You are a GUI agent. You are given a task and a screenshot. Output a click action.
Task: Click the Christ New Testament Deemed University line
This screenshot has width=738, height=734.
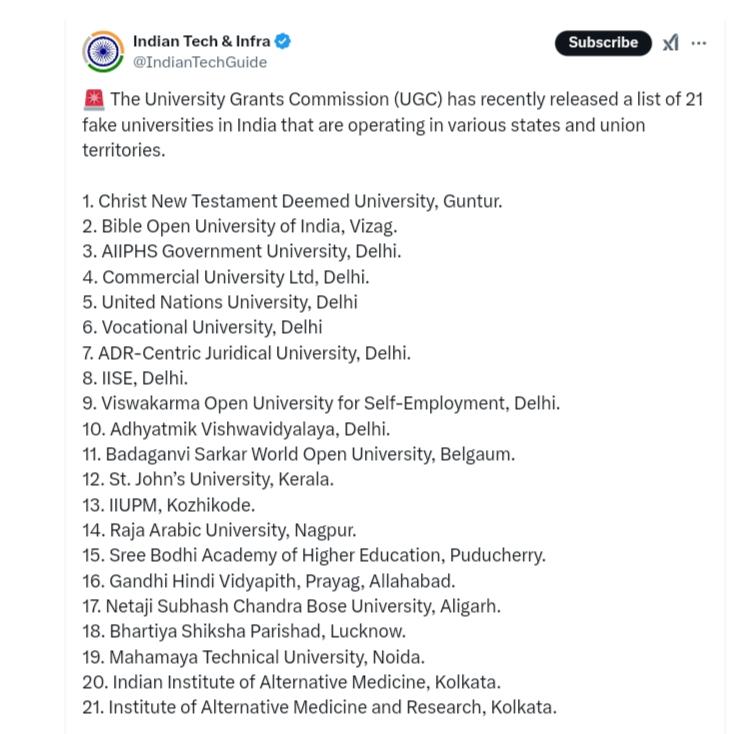point(292,201)
